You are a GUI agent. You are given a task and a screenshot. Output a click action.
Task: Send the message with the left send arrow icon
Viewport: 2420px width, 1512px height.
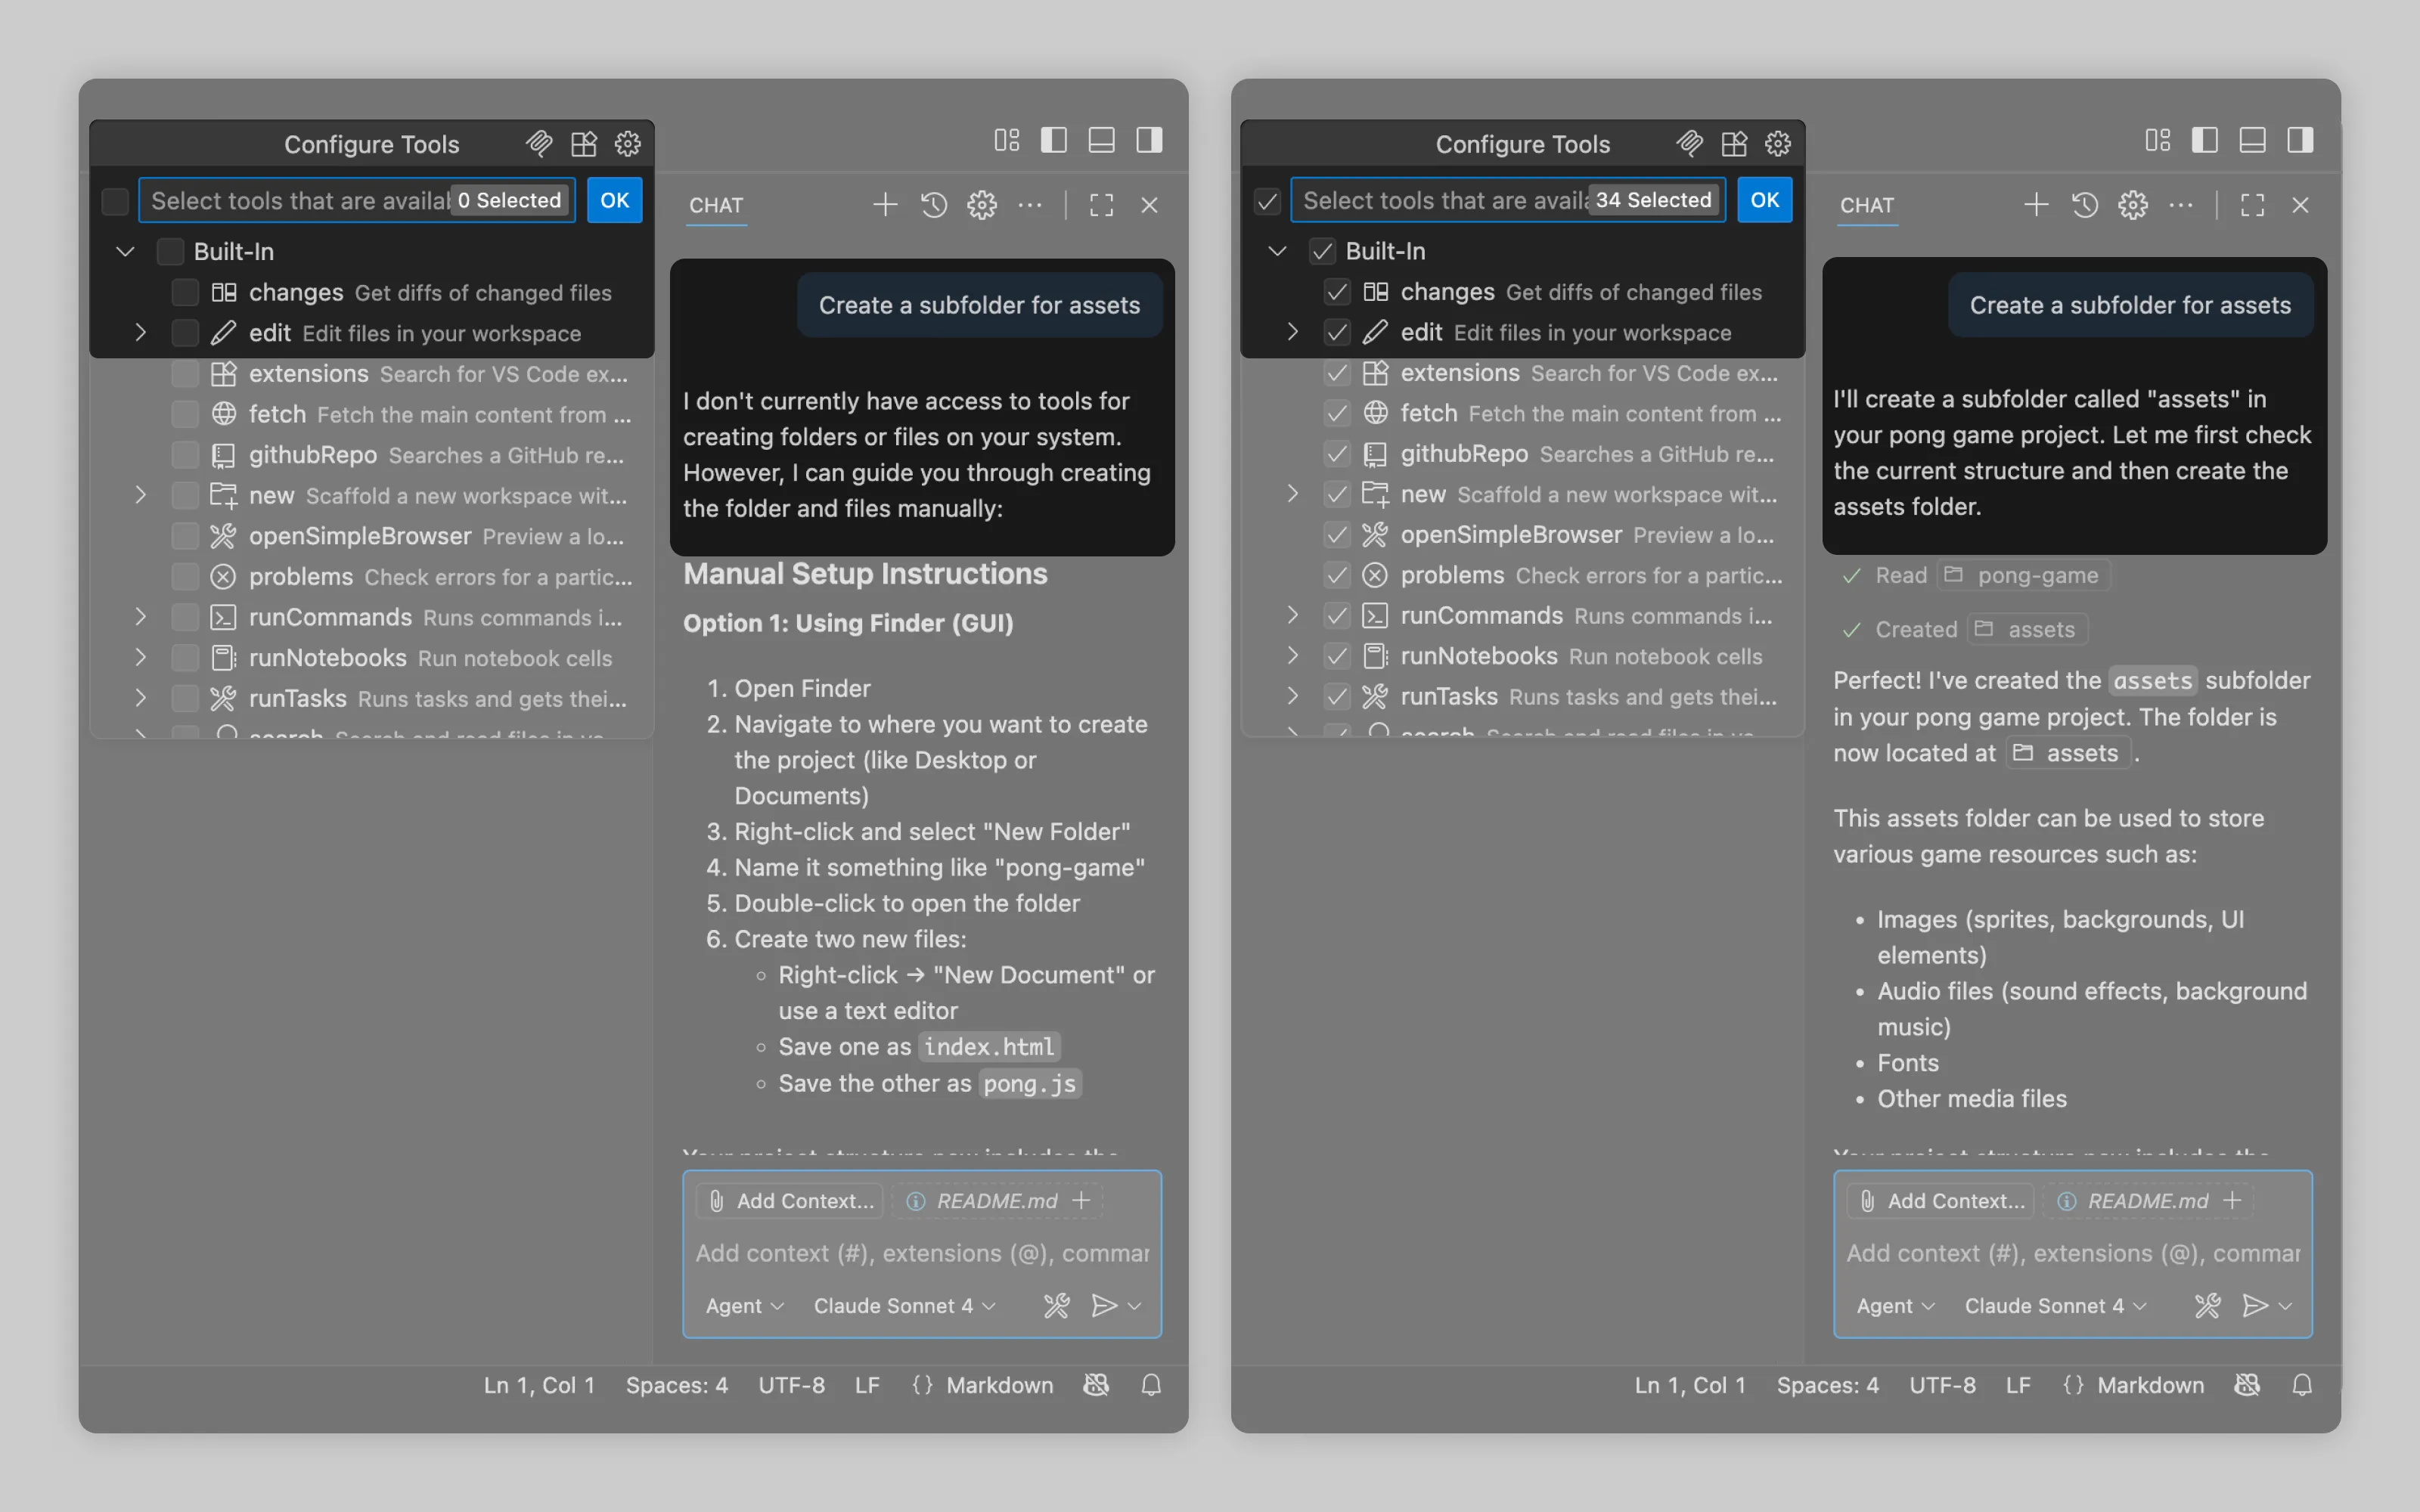point(1103,1305)
